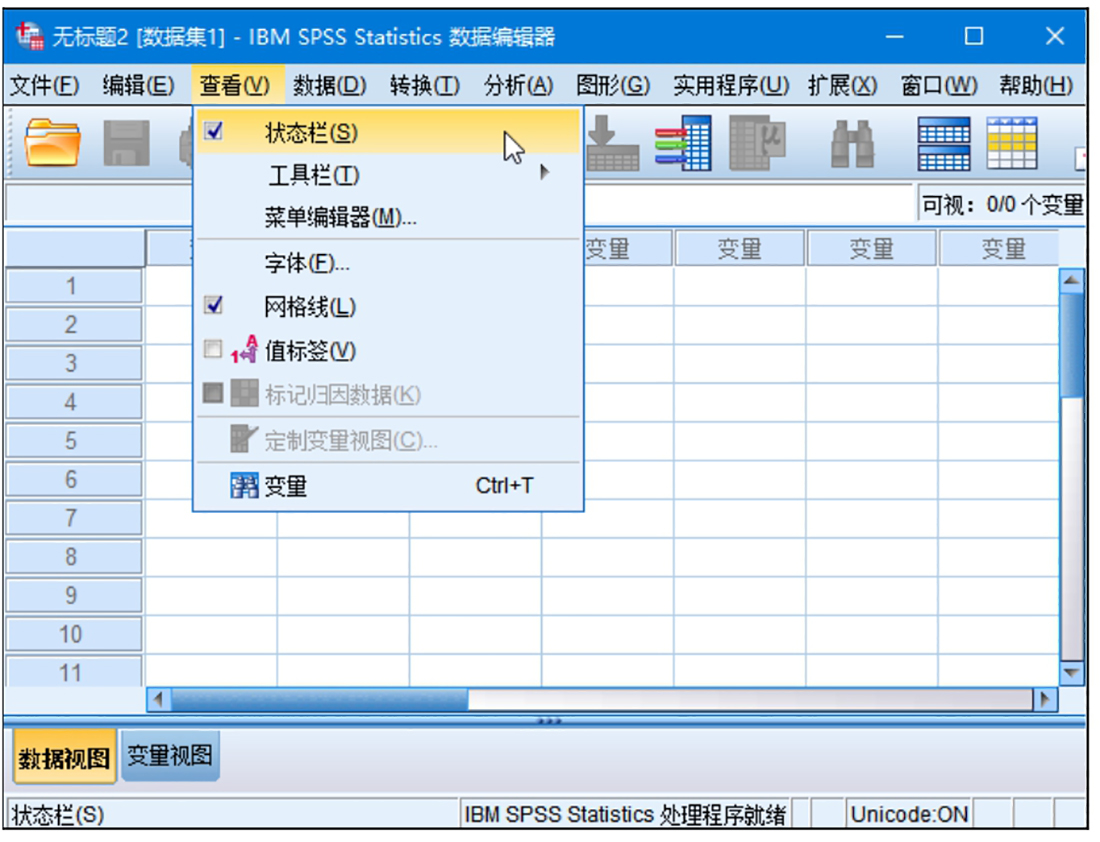This screenshot has width=1100, height=842.
Task: Click the pane splitter dots handle
Action: 549,721
